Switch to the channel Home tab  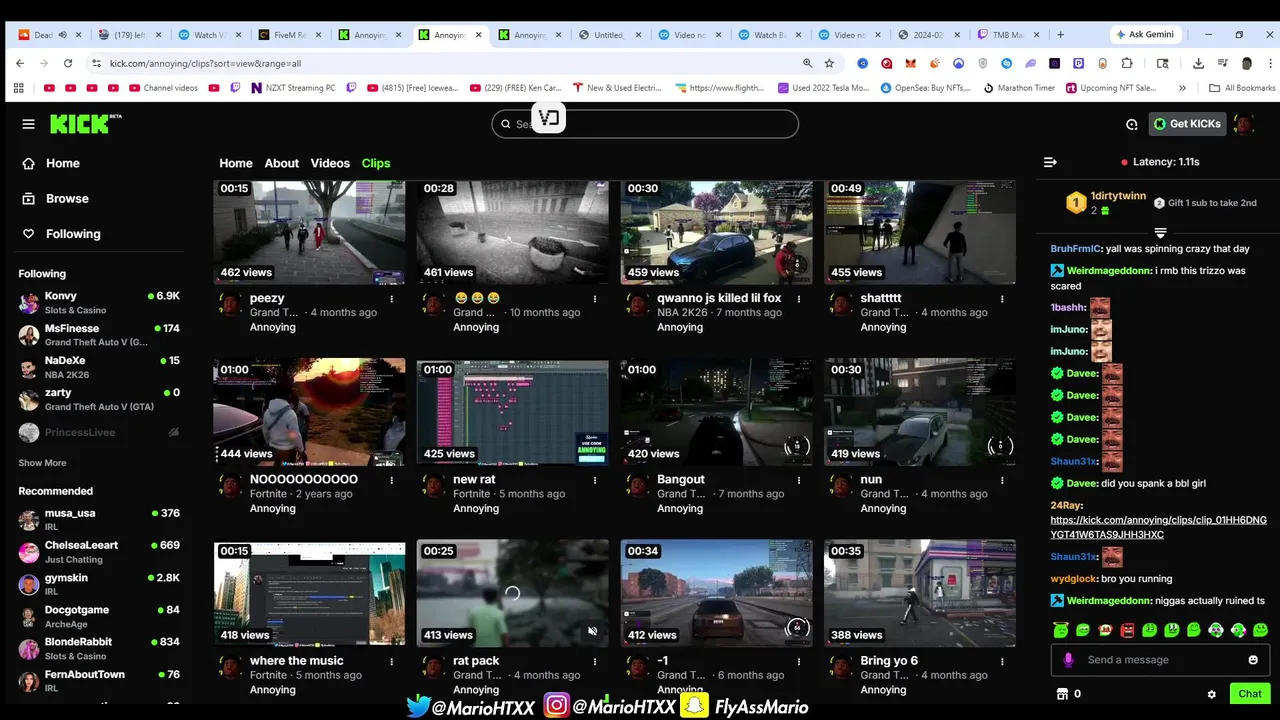click(x=236, y=163)
